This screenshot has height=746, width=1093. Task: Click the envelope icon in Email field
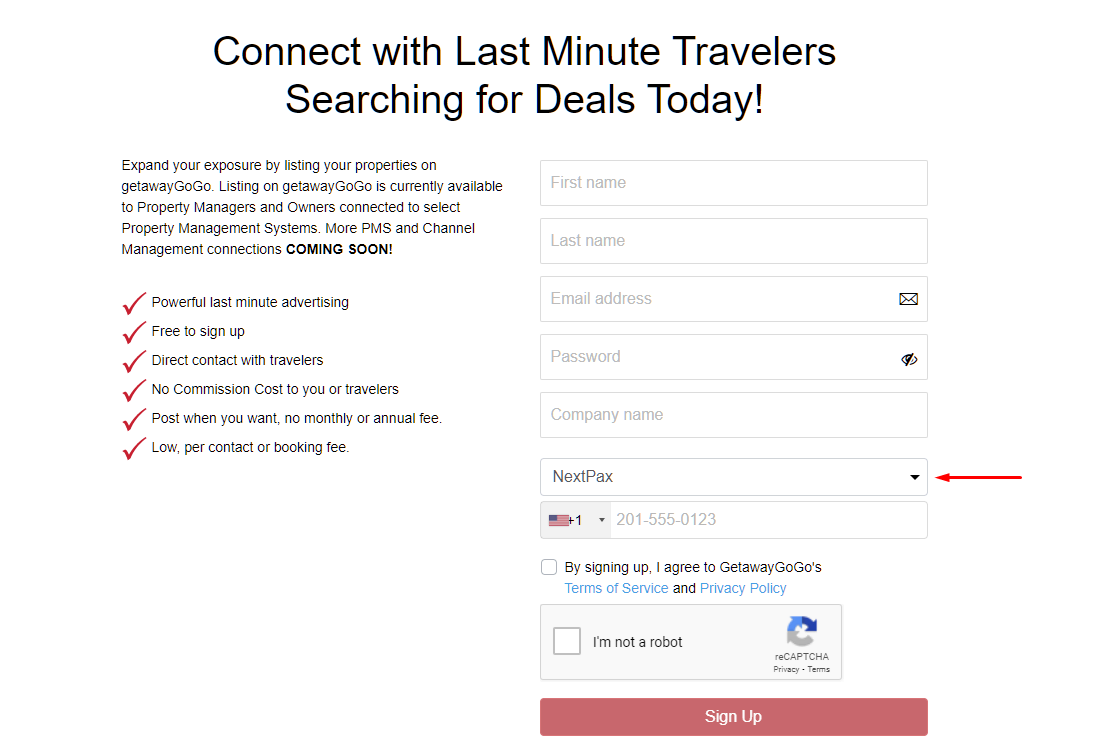click(908, 299)
